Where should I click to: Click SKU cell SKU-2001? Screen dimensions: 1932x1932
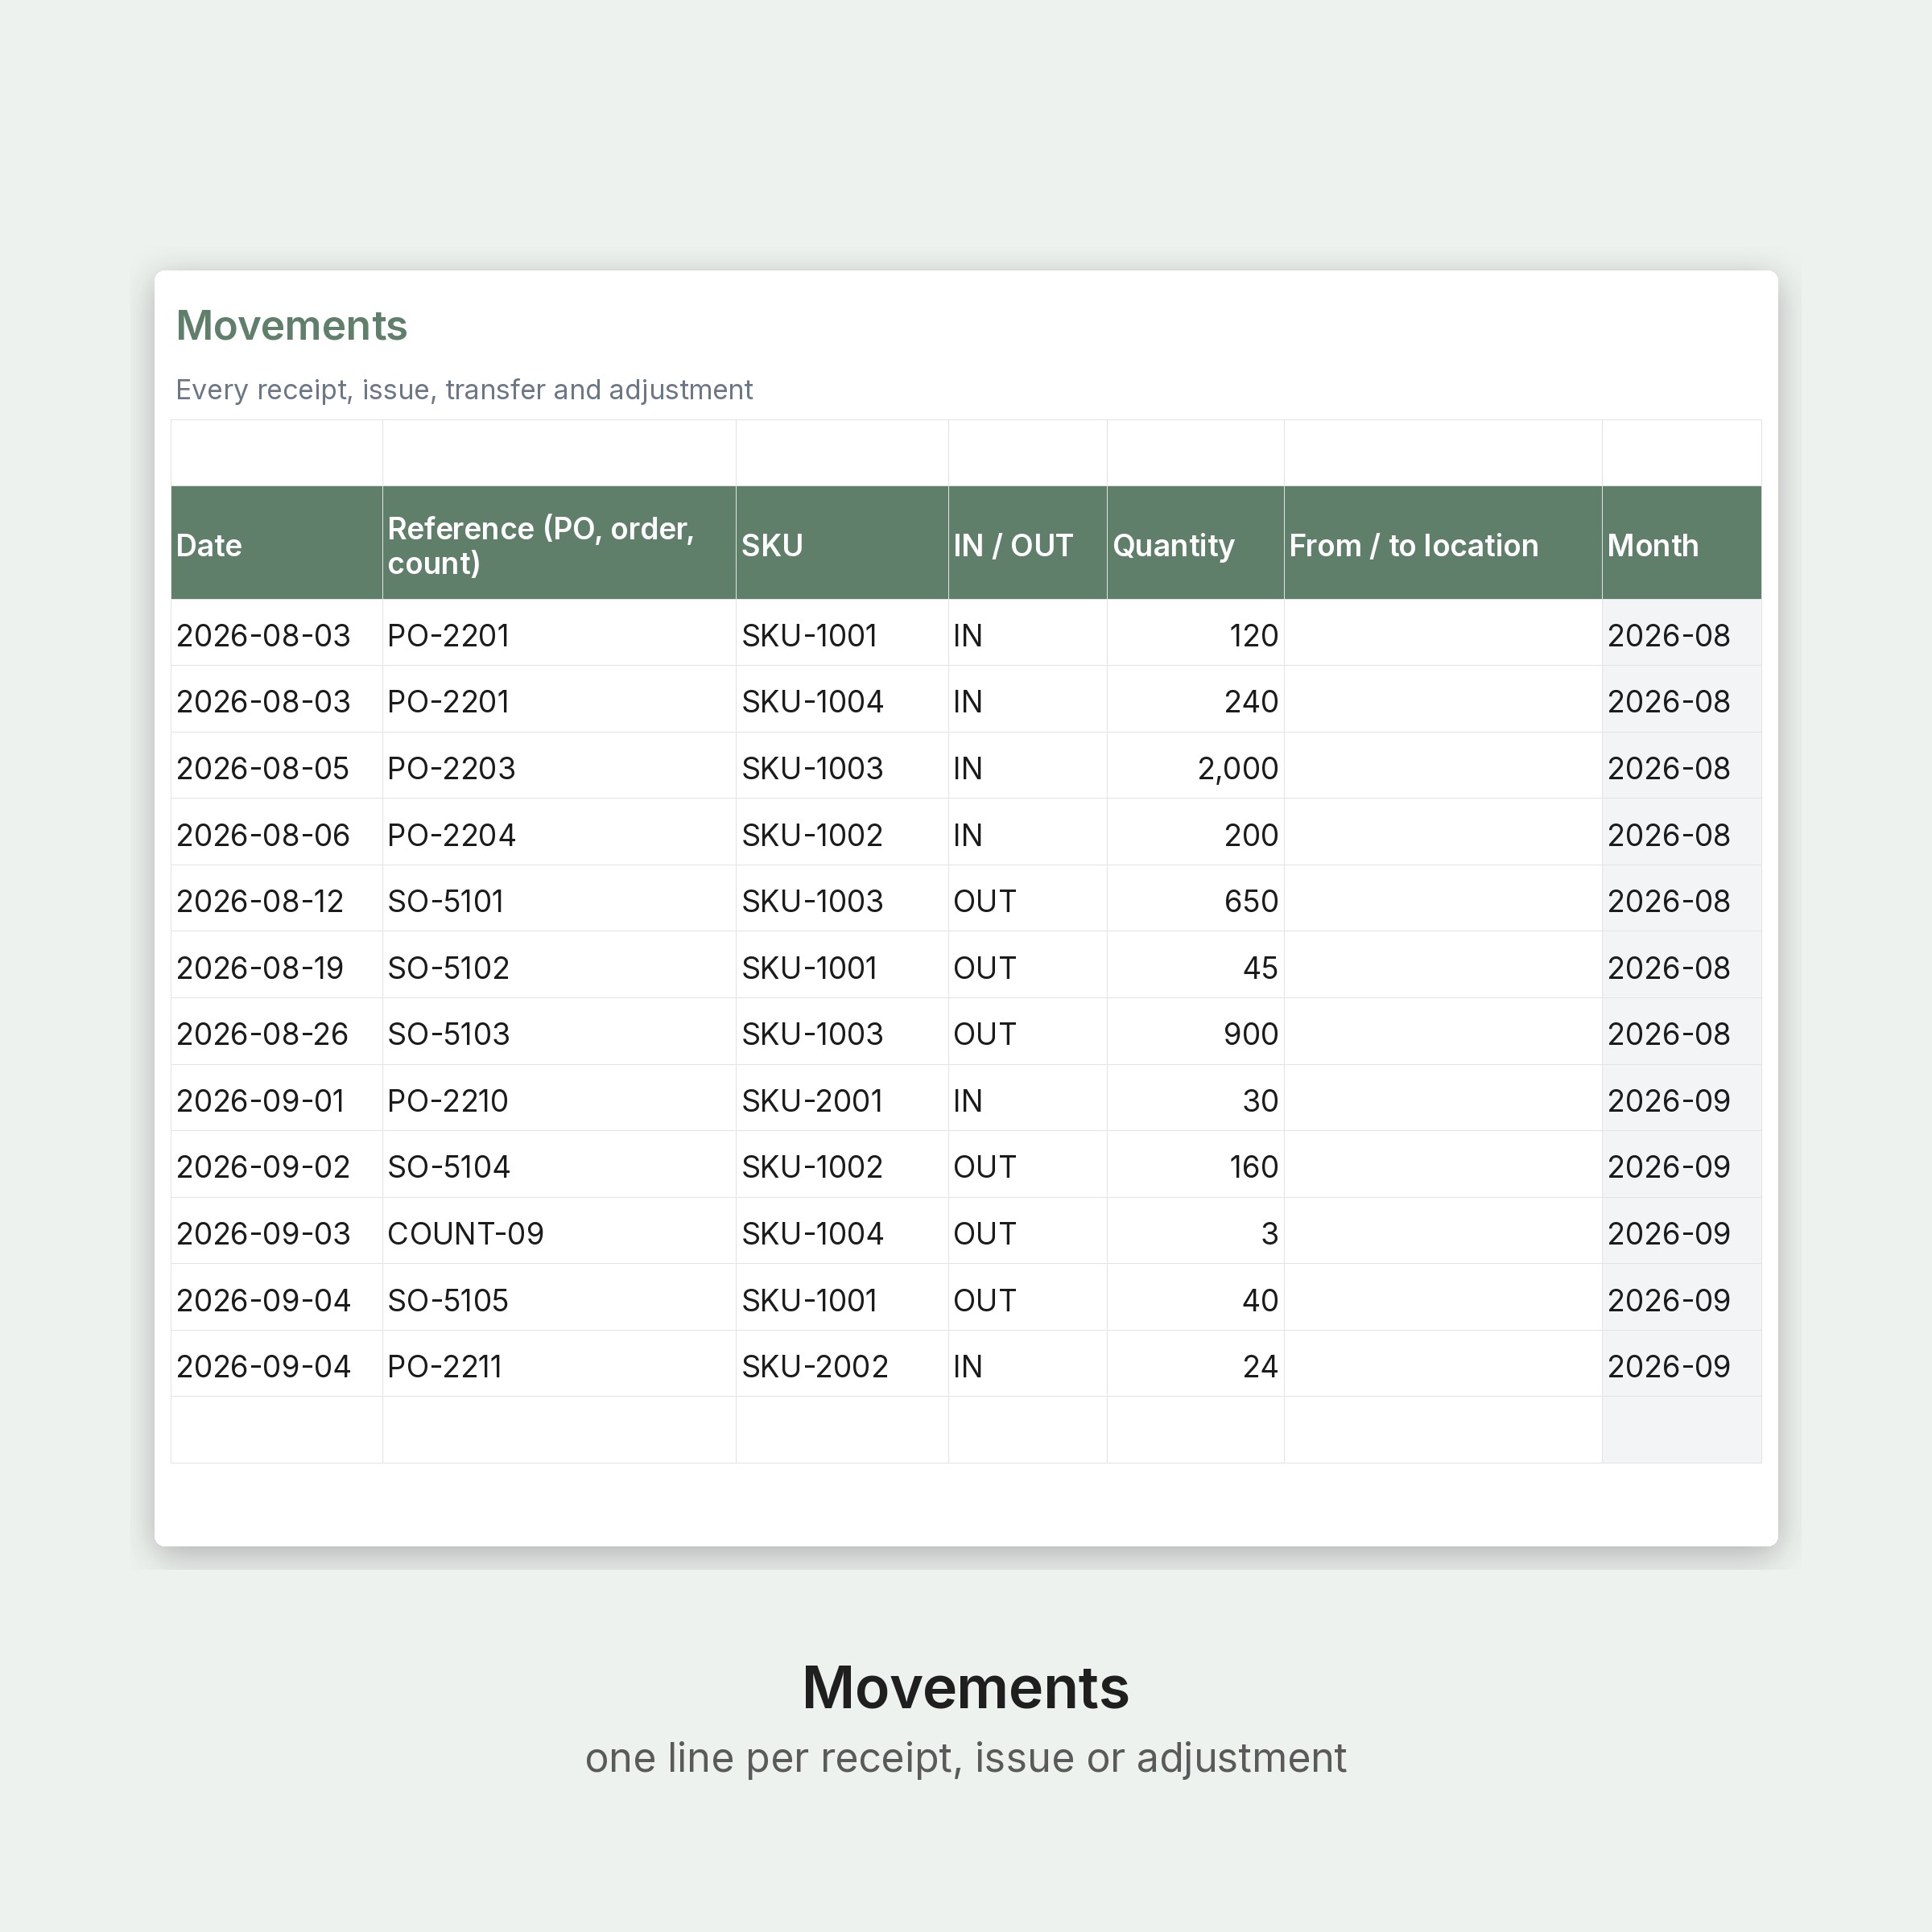[842, 1098]
